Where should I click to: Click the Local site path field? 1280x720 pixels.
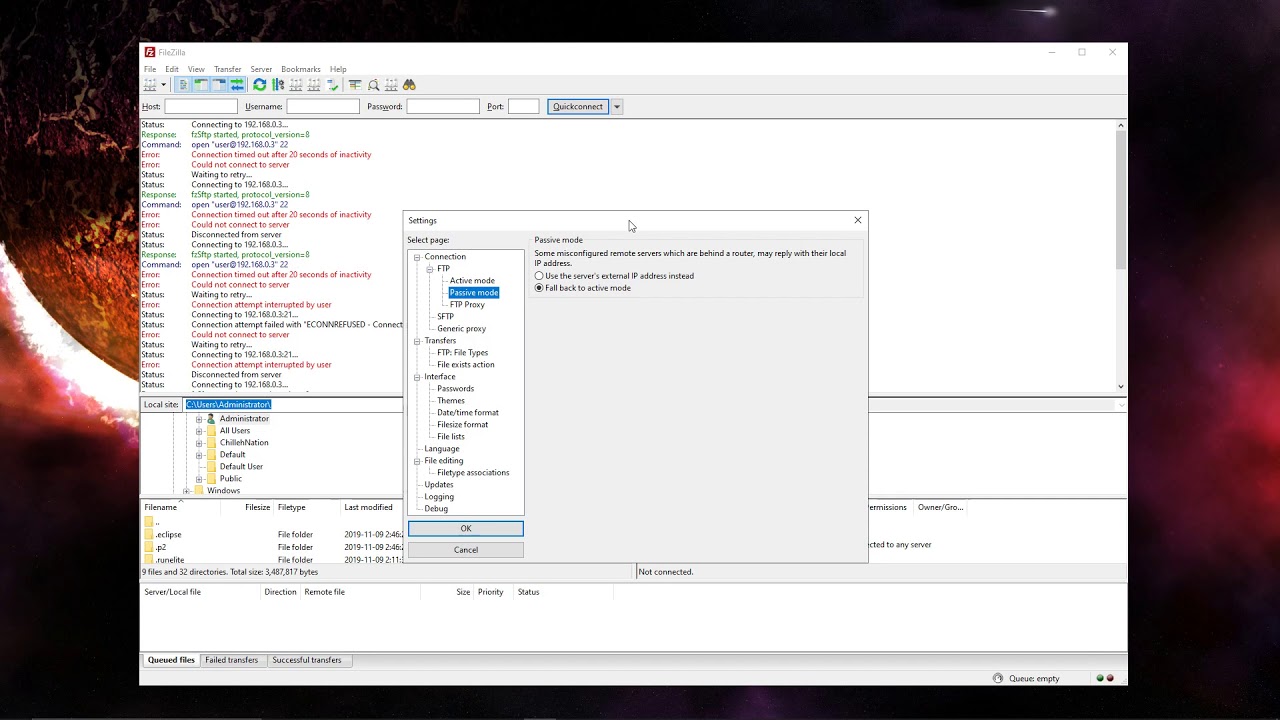tap(293, 405)
